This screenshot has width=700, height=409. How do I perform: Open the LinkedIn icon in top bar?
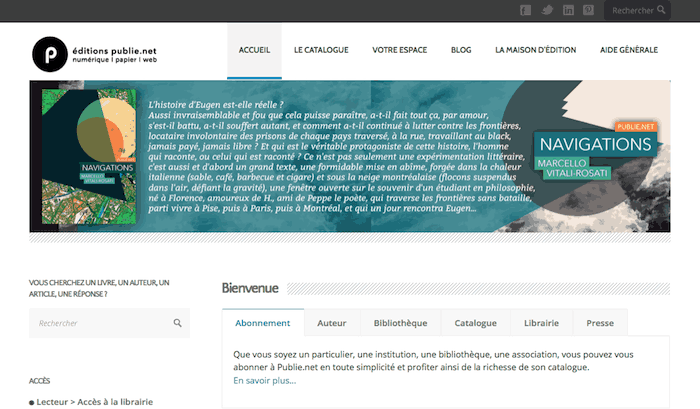pyautogui.click(x=568, y=10)
